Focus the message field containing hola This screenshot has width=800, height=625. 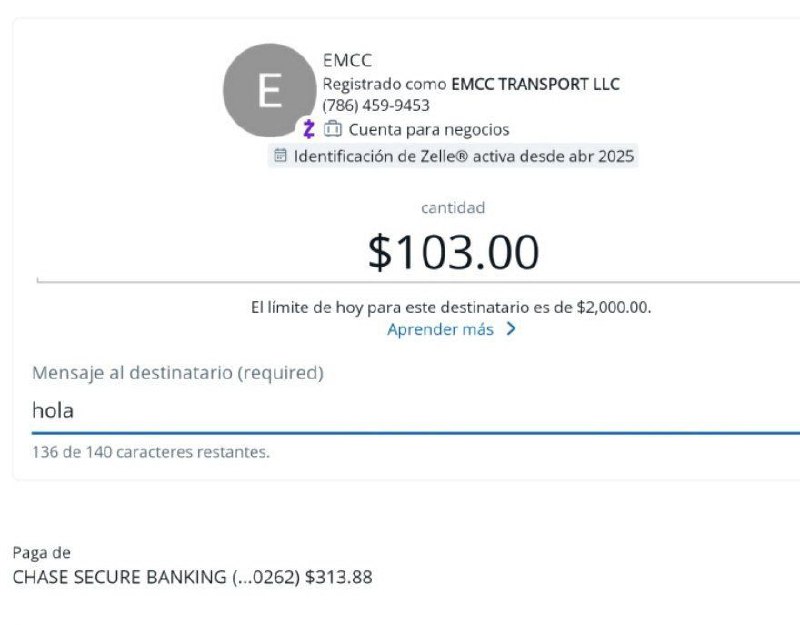point(400,411)
